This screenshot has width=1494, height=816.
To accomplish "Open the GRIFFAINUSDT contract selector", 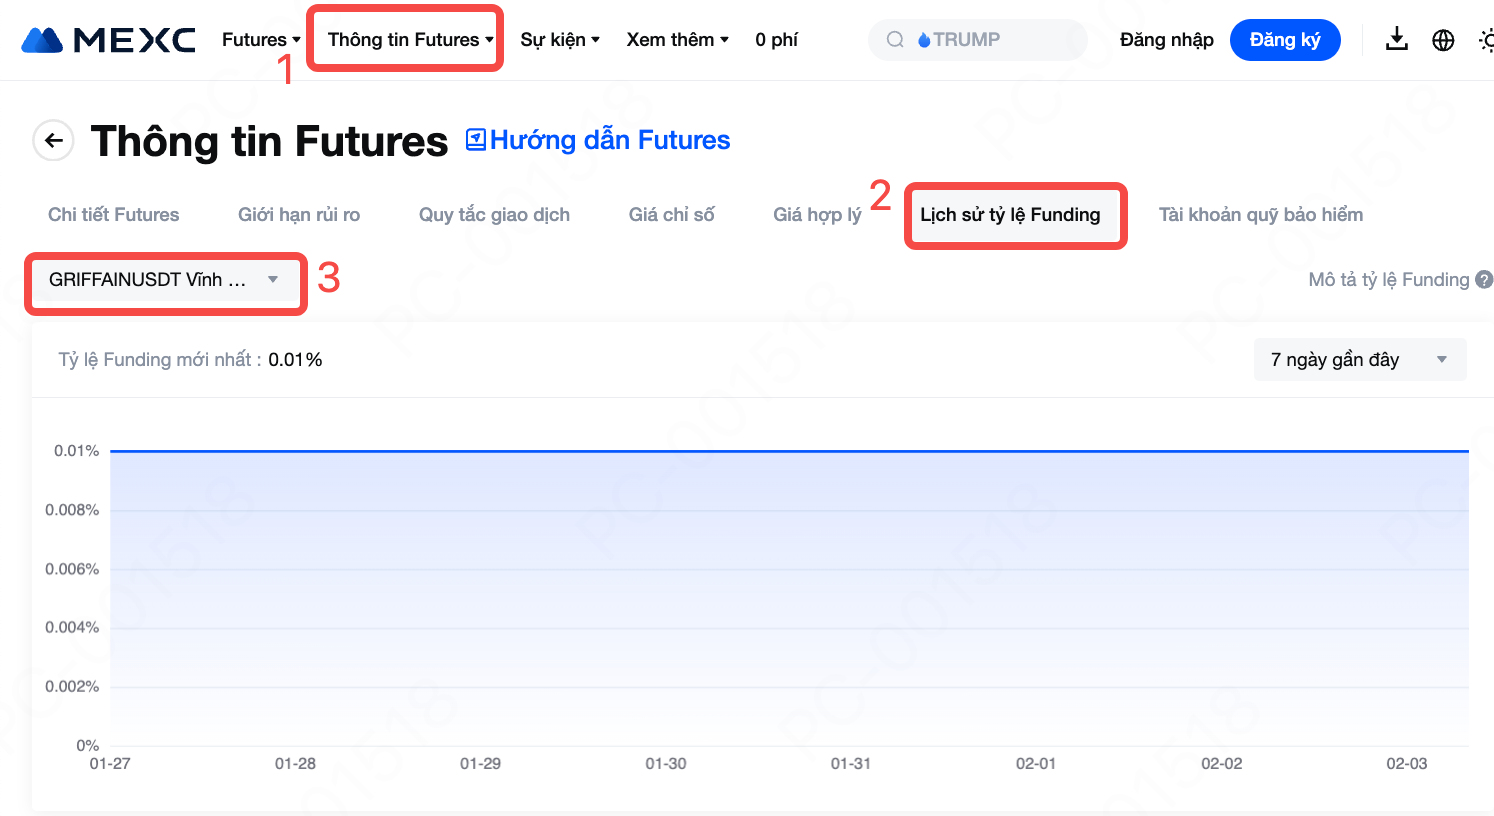I will tap(165, 280).
